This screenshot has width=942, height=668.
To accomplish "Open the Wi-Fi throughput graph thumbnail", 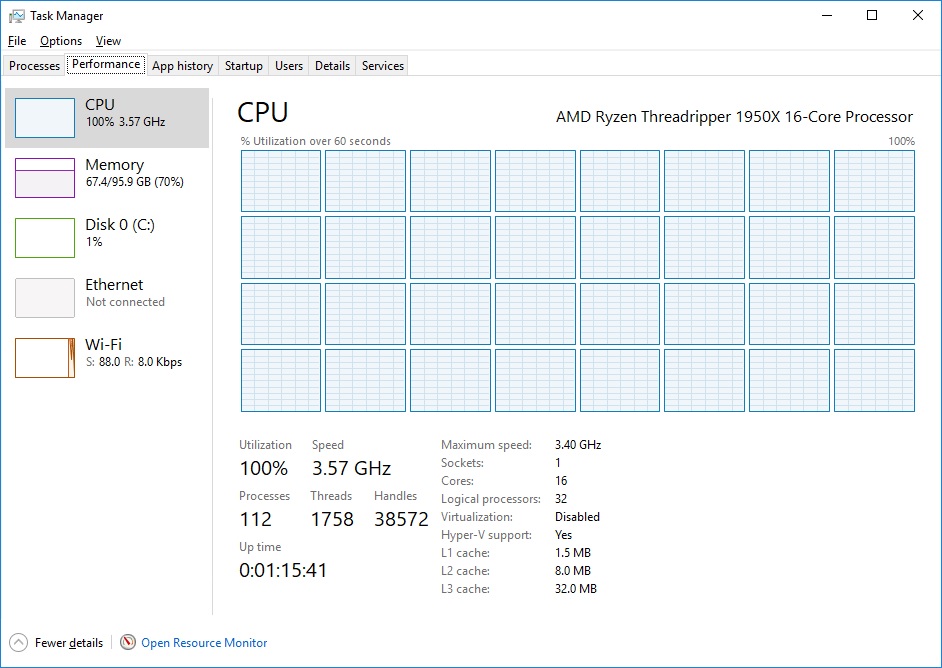I will [45, 357].
